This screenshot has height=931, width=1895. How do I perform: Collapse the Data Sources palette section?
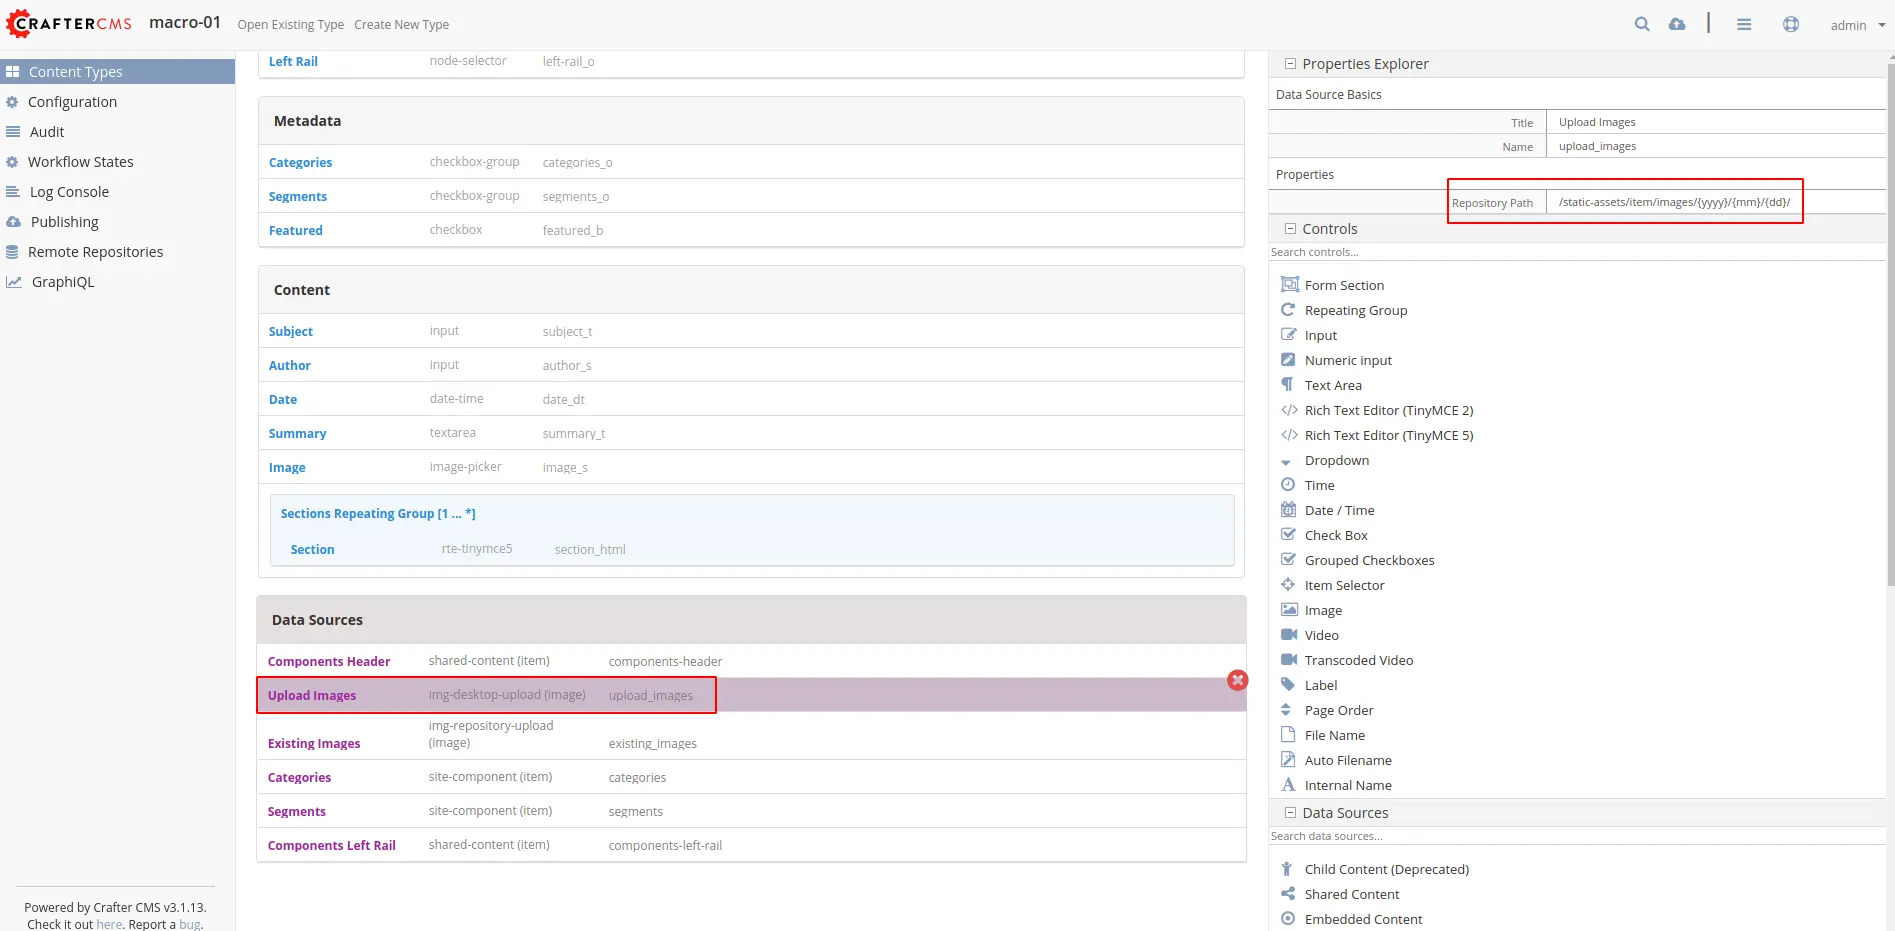point(1290,813)
